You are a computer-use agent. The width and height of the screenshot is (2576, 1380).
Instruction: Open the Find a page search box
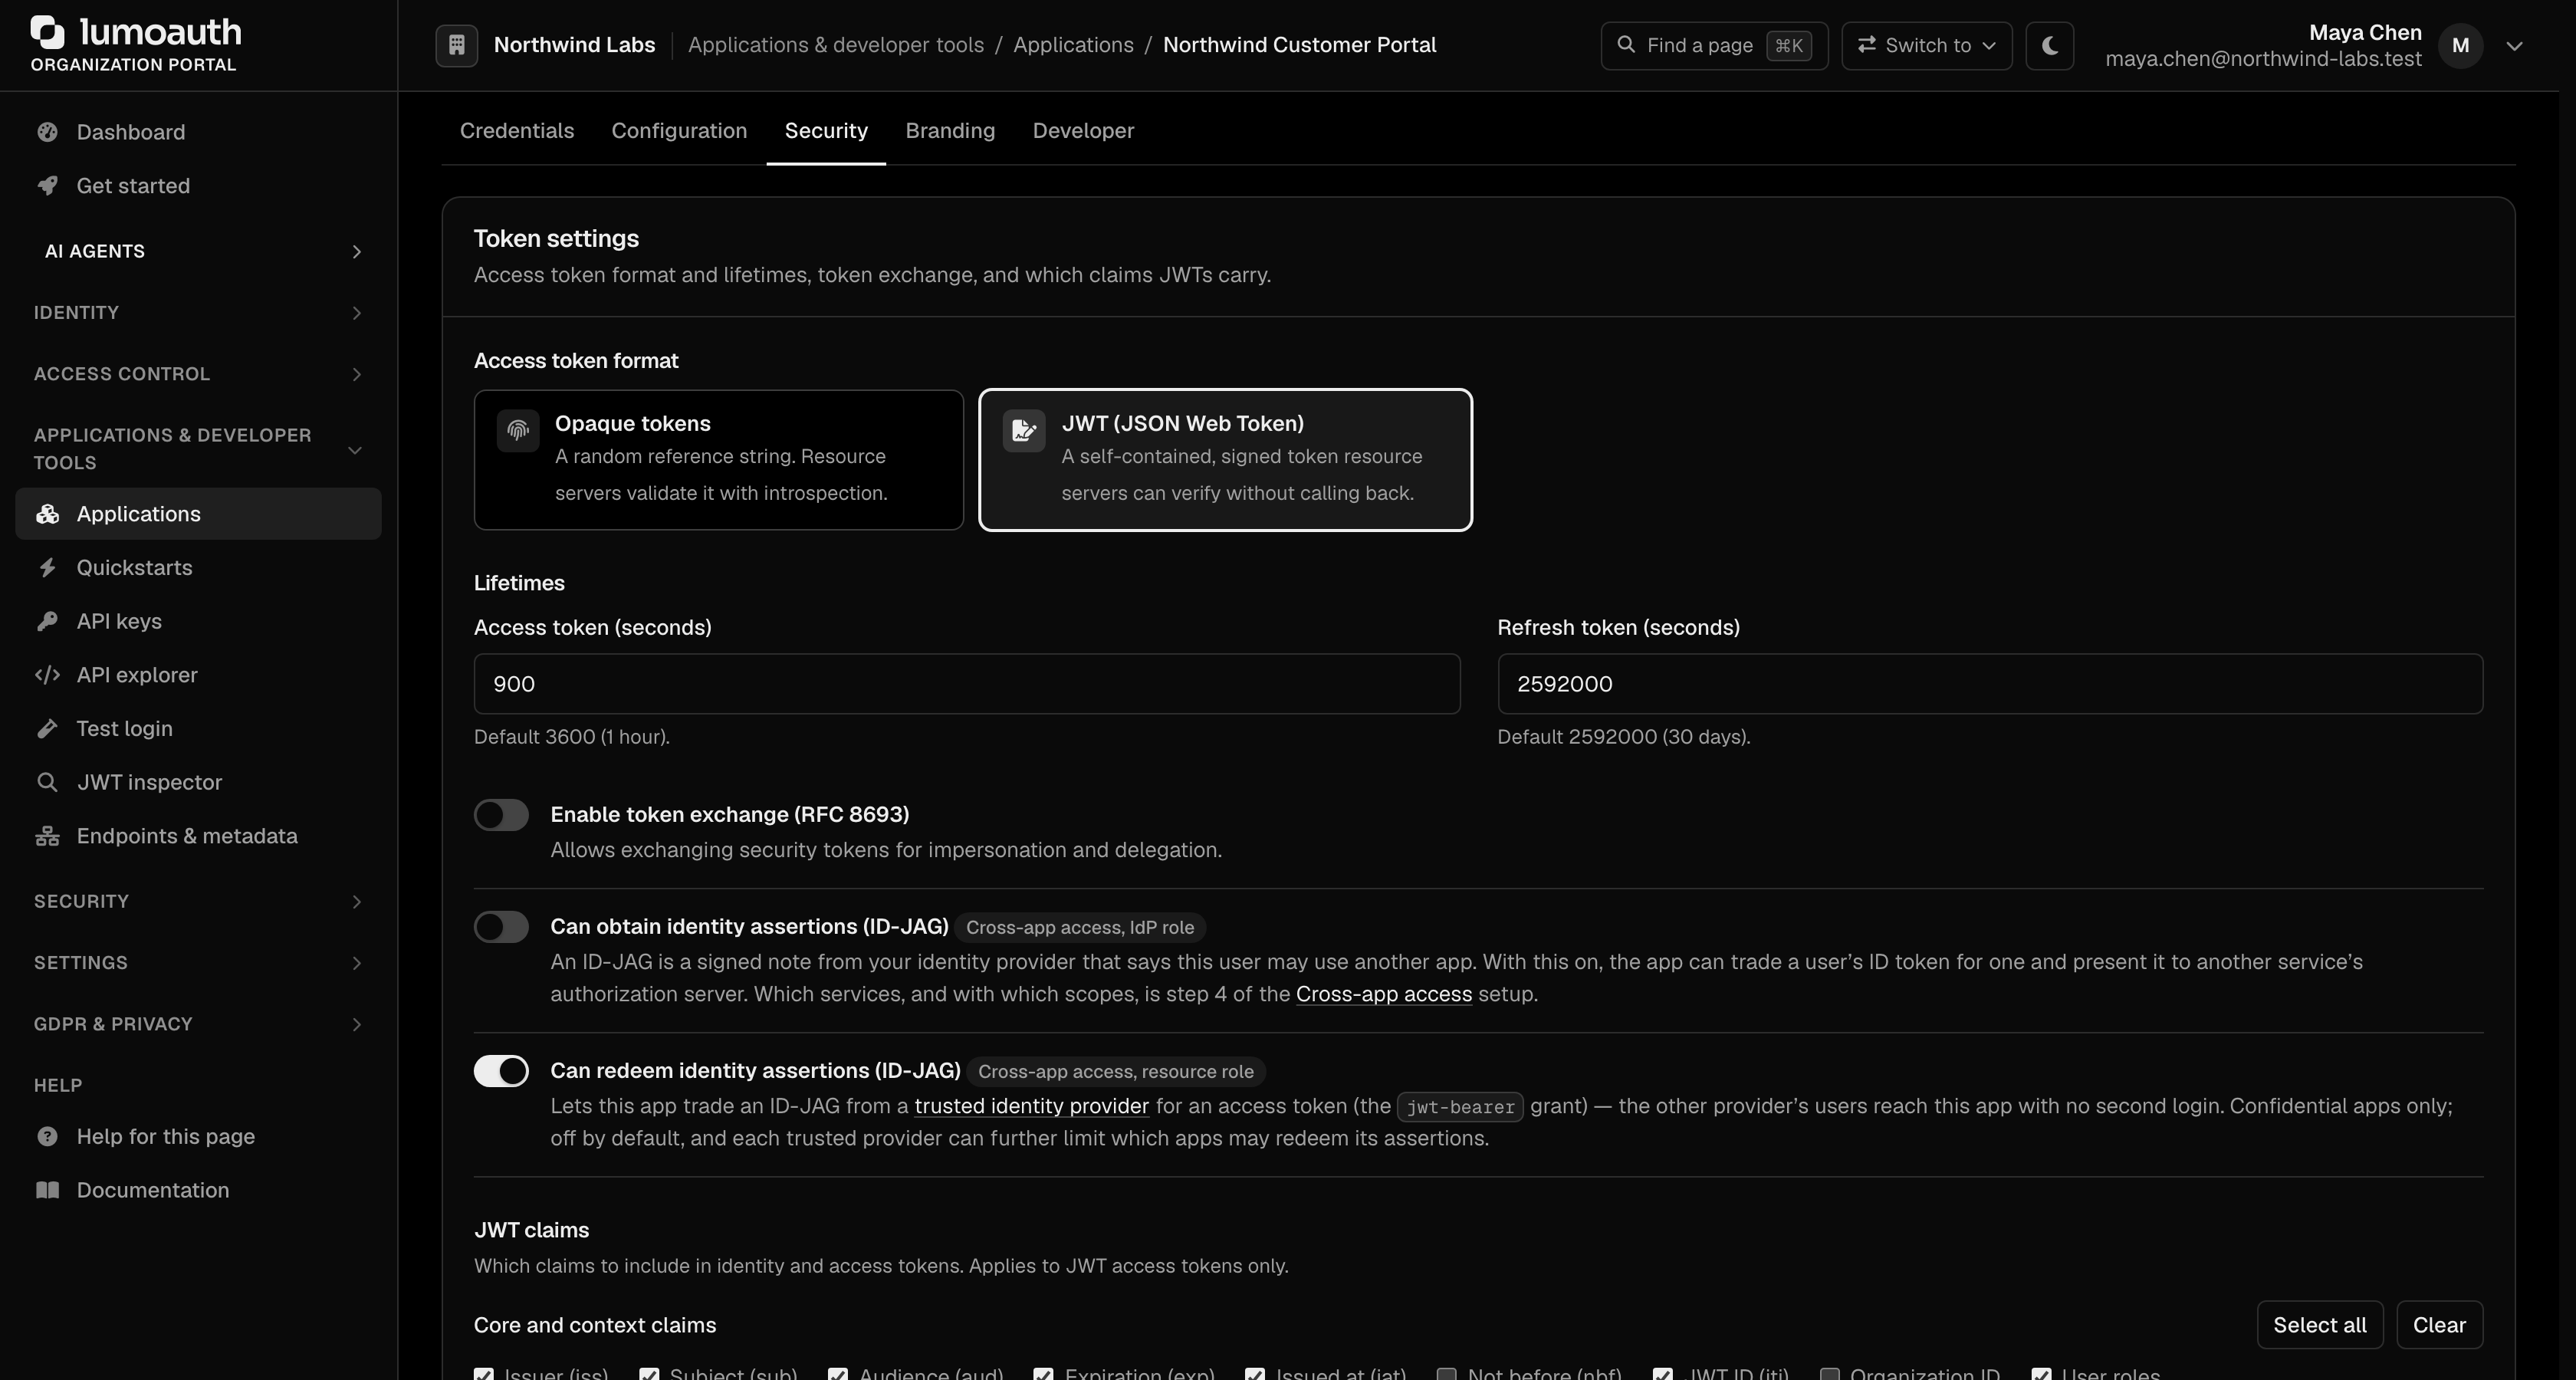[x=1714, y=46]
